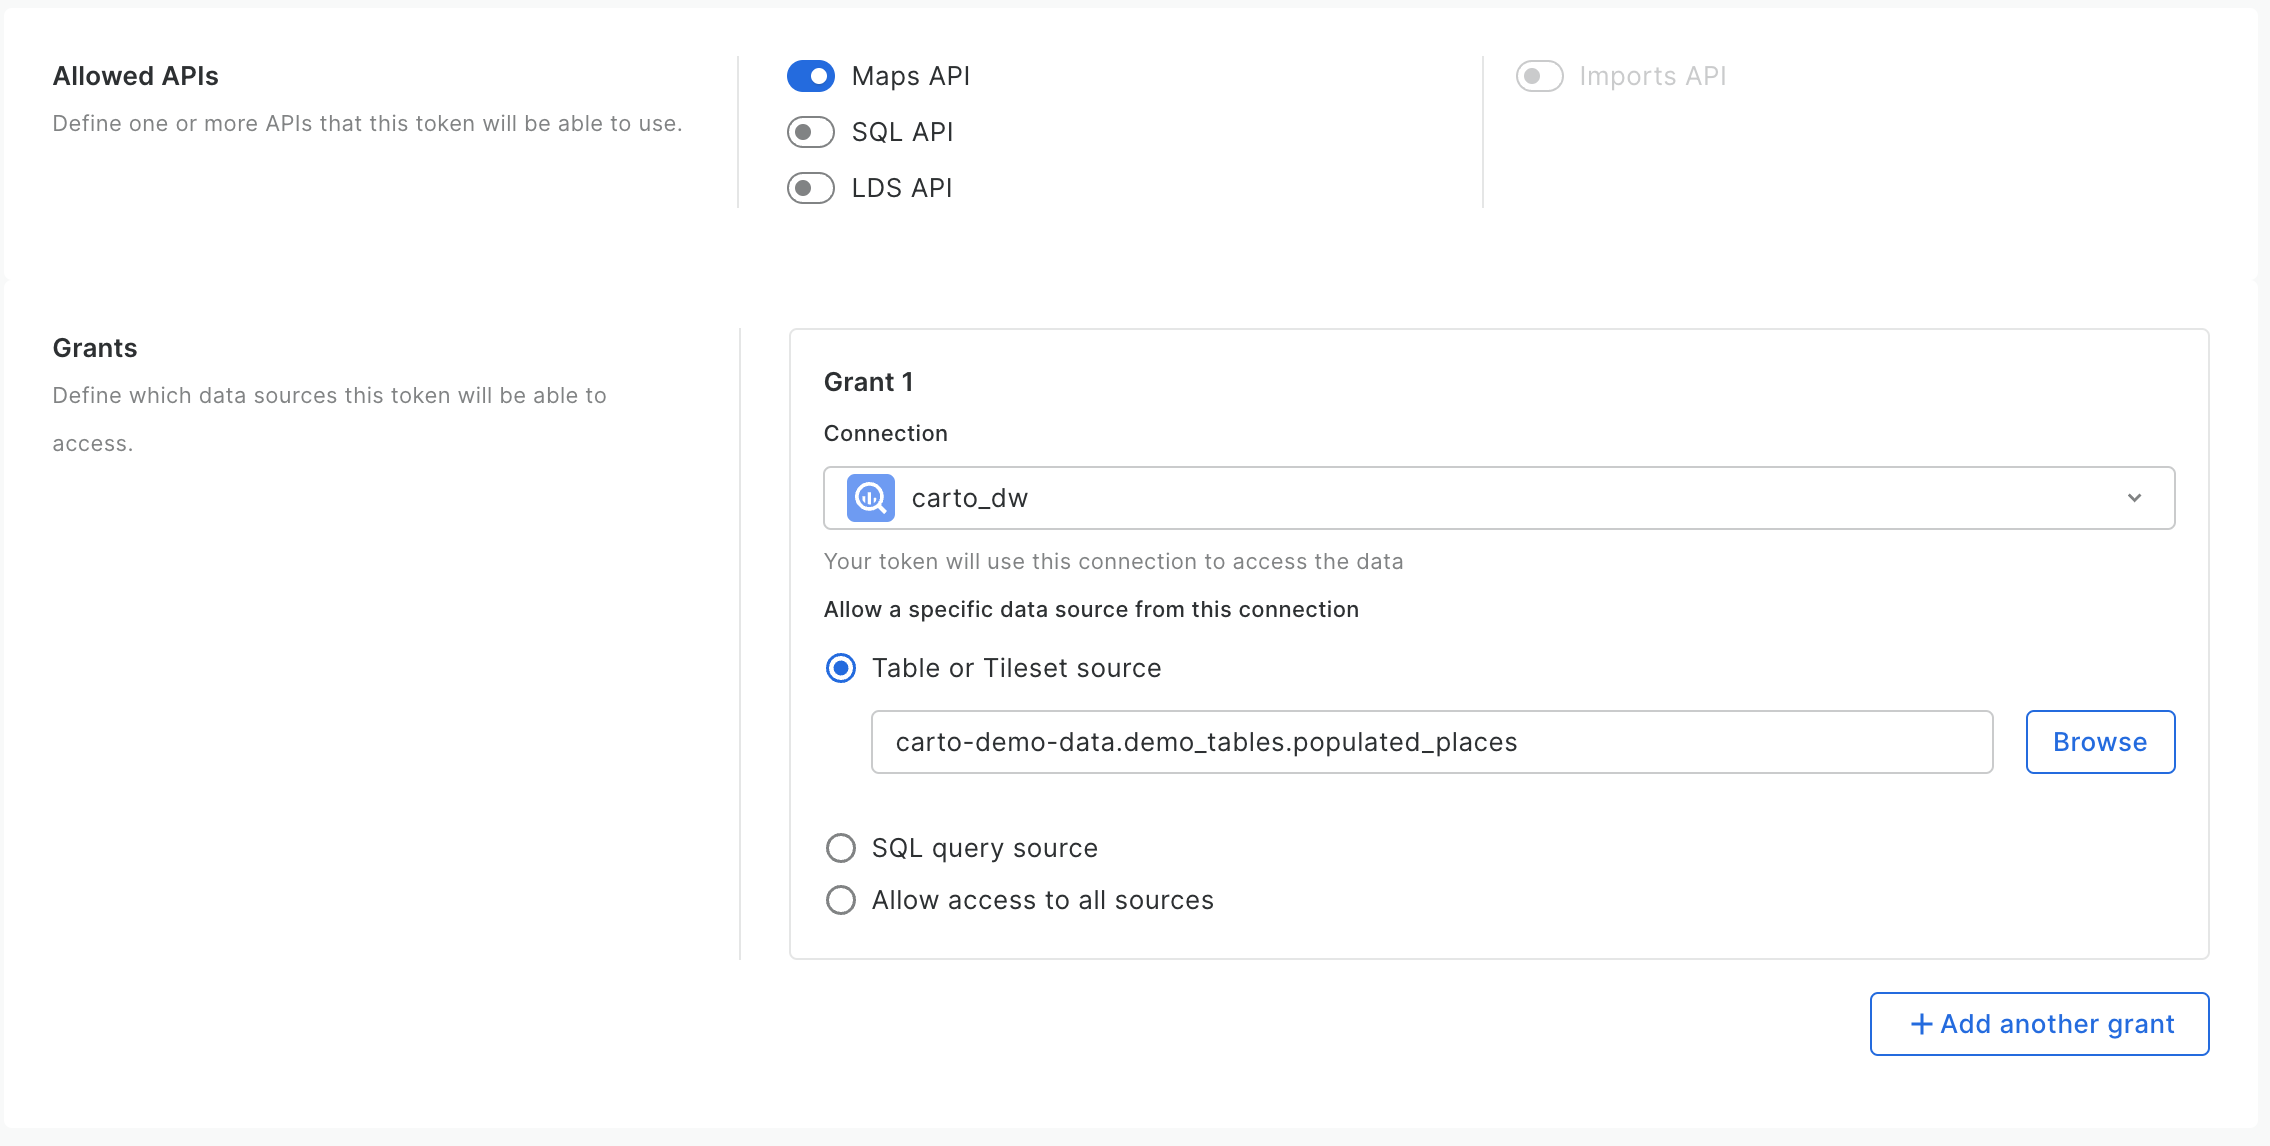Click the chevron arrow in Connection field
The height and width of the screenshot is (1146, 2270).
pos(2134,498)
